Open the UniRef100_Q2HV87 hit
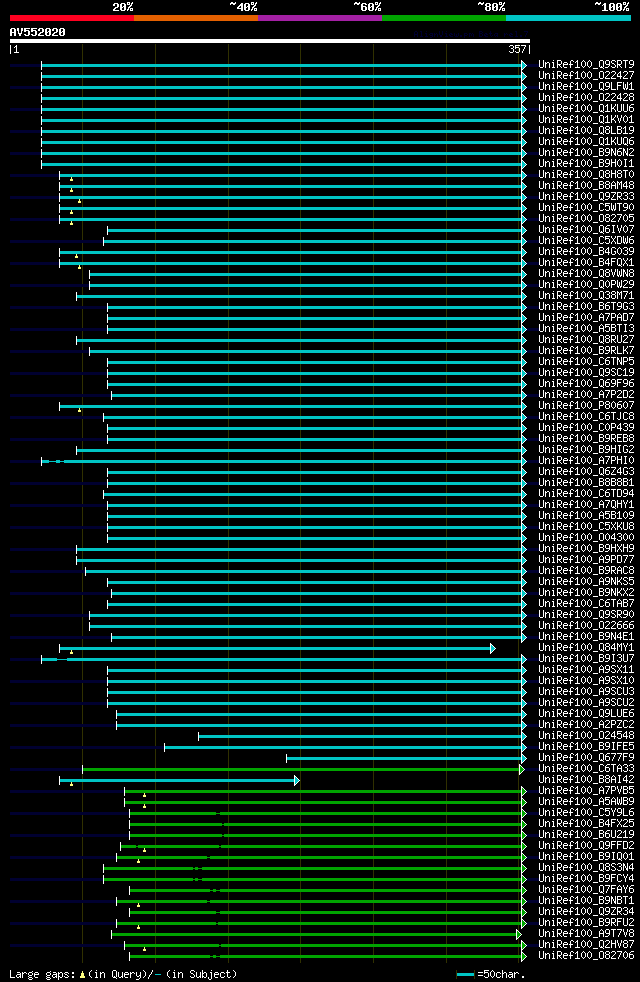The image size is (640, 982). tap(586, 944)
